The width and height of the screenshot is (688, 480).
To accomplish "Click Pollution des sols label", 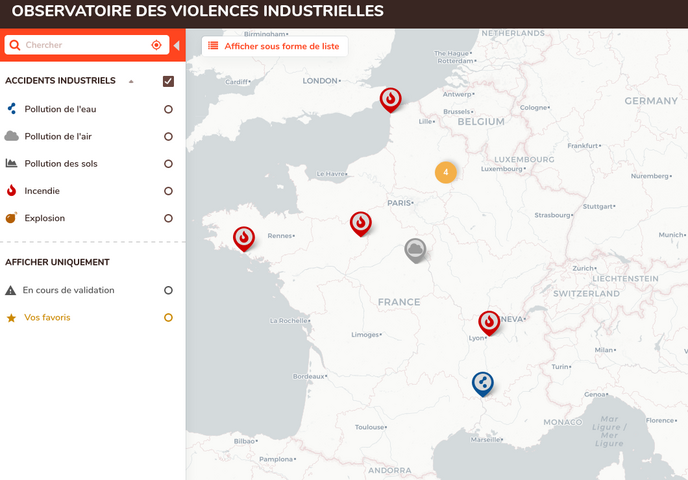I will [x=61, y=164].
